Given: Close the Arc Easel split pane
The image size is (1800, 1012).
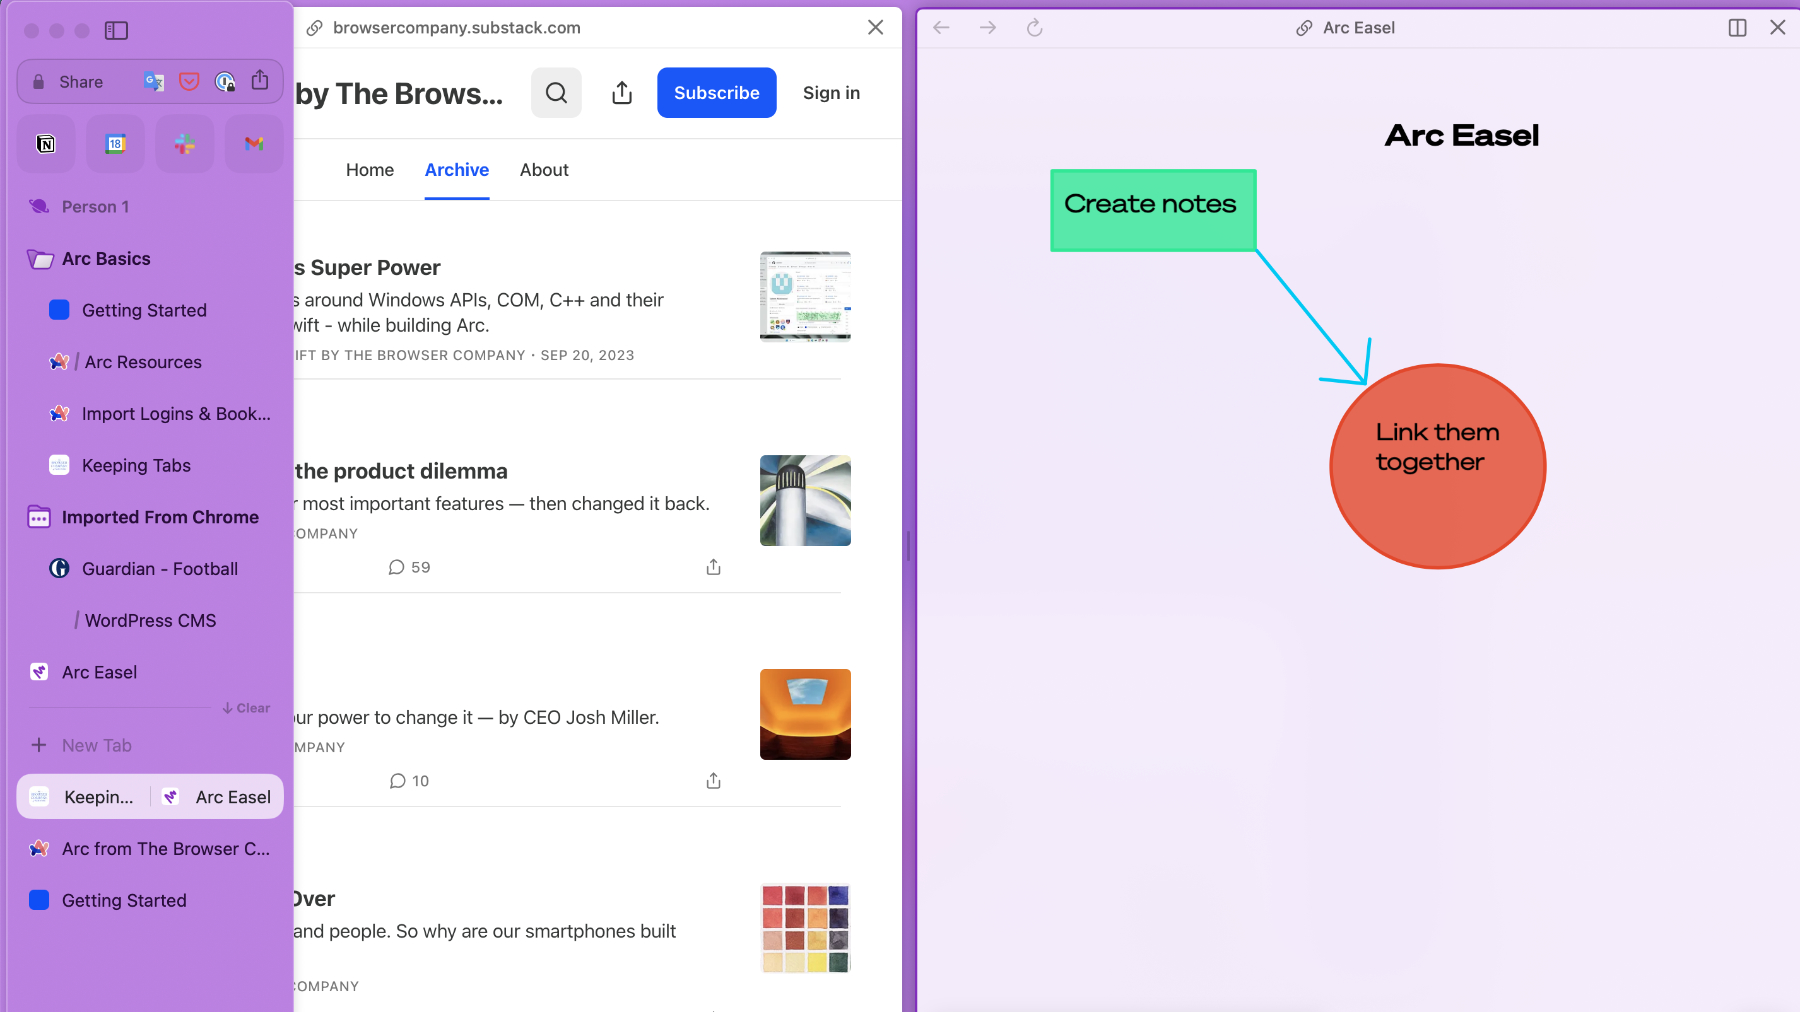Looking at the screenshot, I should pyautogui.click(x=1777, y=28).
